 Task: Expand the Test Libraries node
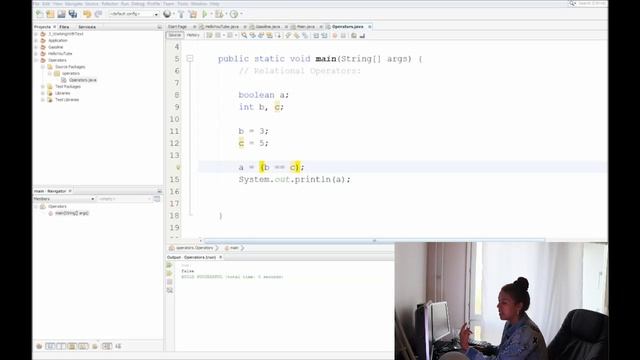(x=43, y=100)
